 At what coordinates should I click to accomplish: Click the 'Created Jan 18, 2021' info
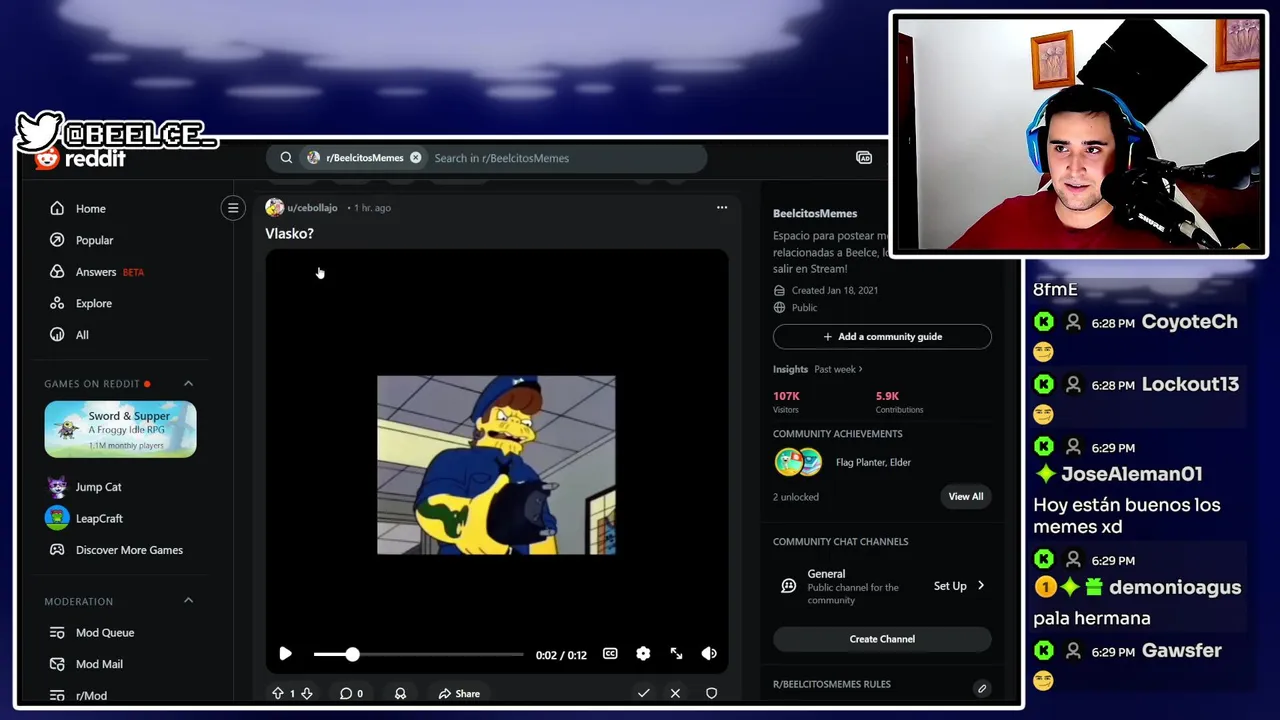coord(826,290)
